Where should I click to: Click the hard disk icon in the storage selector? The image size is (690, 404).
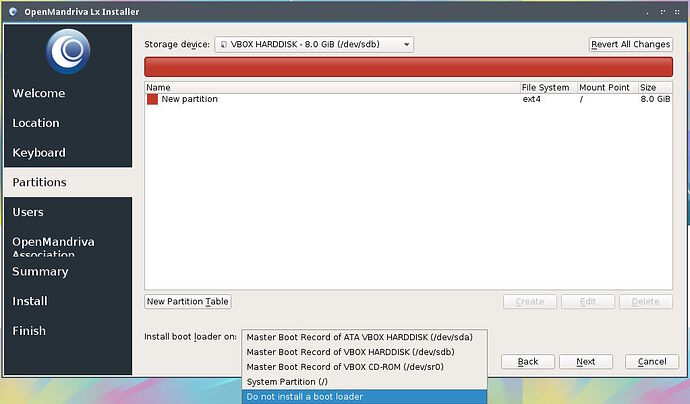coord(224,45)
